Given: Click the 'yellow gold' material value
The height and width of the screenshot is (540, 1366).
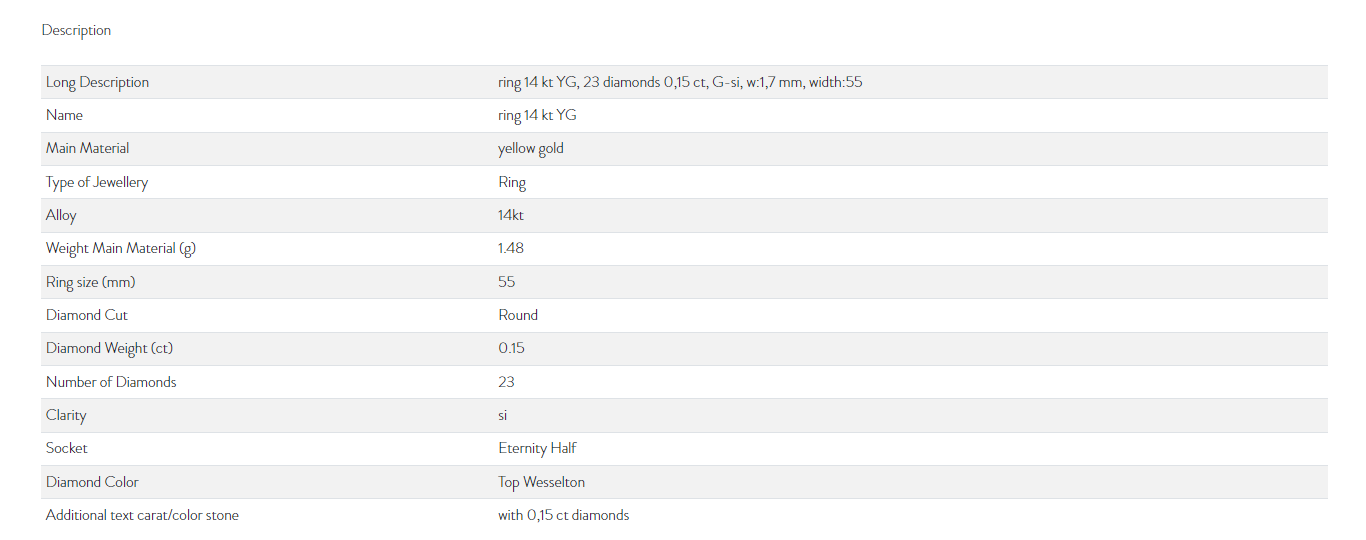Looking at the screenshot, I should coord(531,148).
